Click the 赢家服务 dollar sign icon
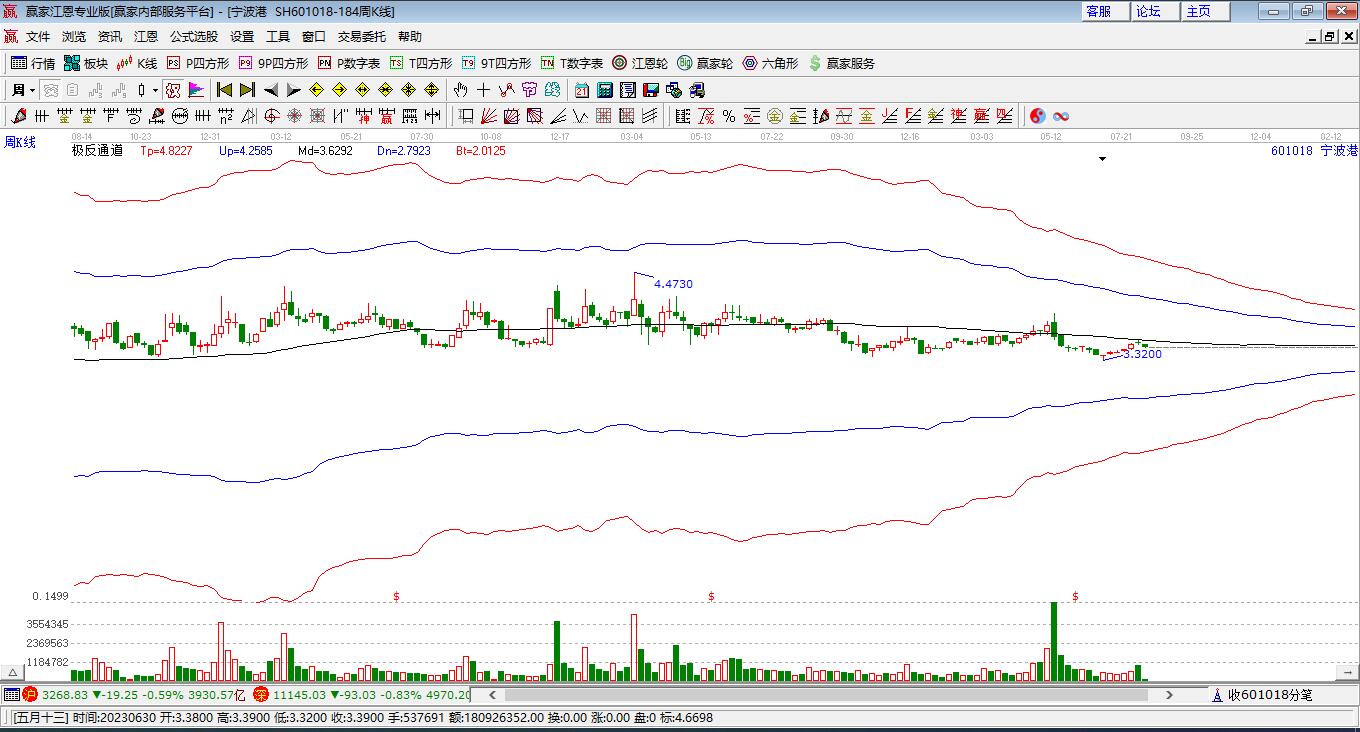 pyautogui.click(x=815, y=63)
